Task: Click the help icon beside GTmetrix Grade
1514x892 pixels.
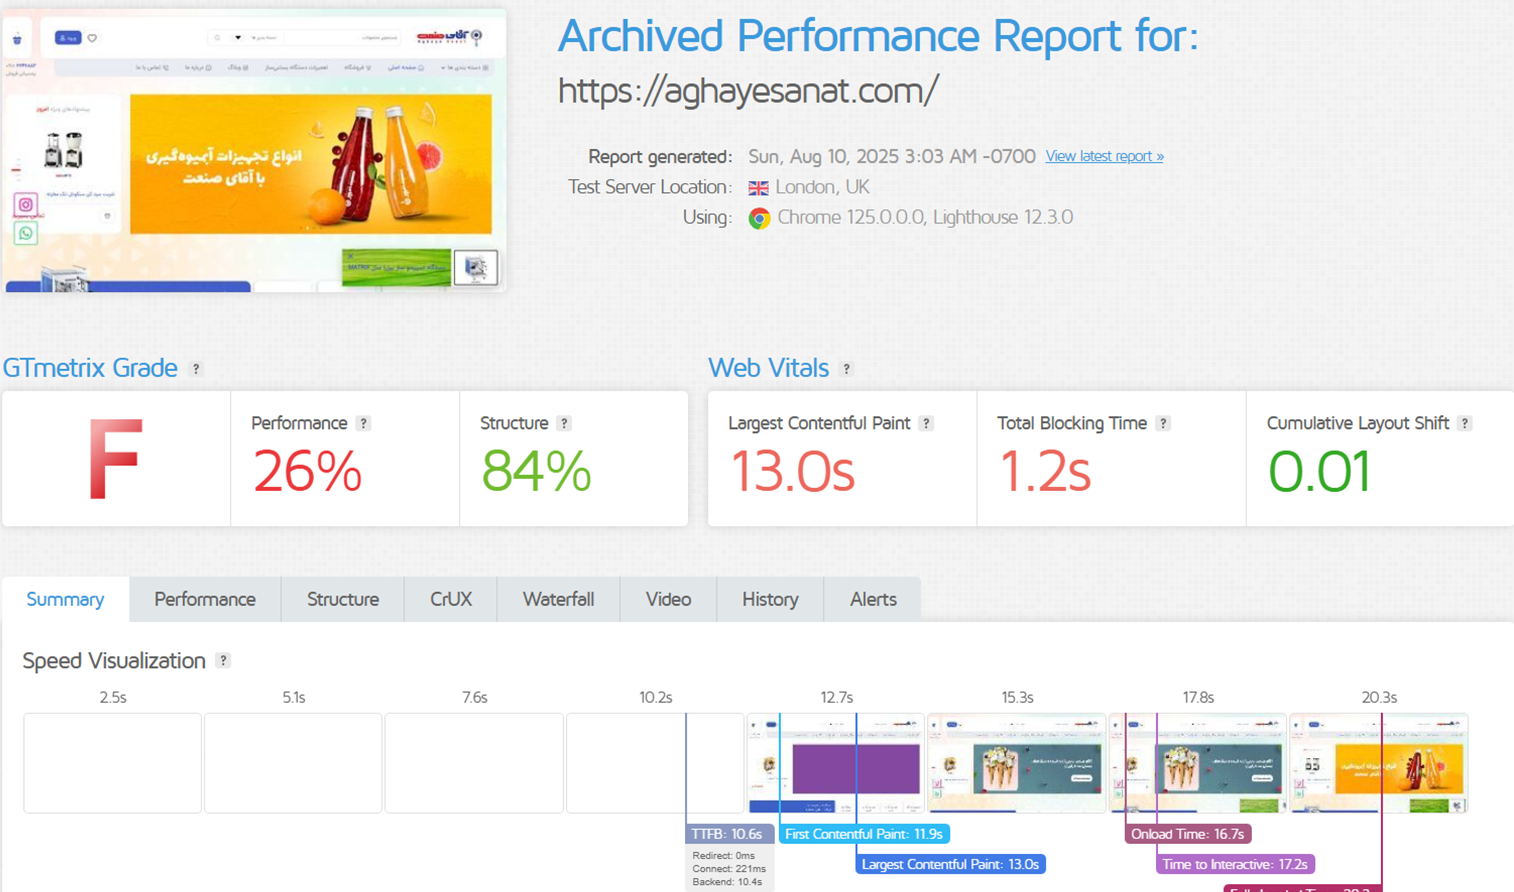Action: coord(196,369)
